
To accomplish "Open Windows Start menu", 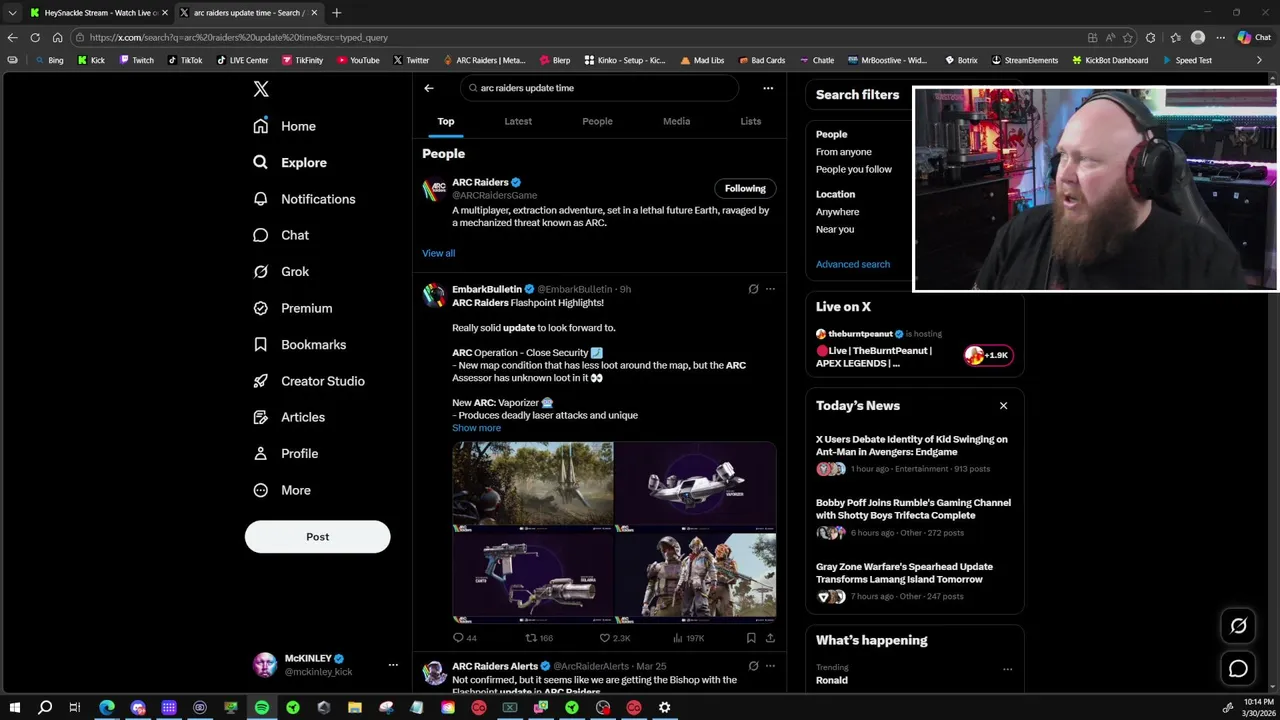I will click(x=14, y=707).
